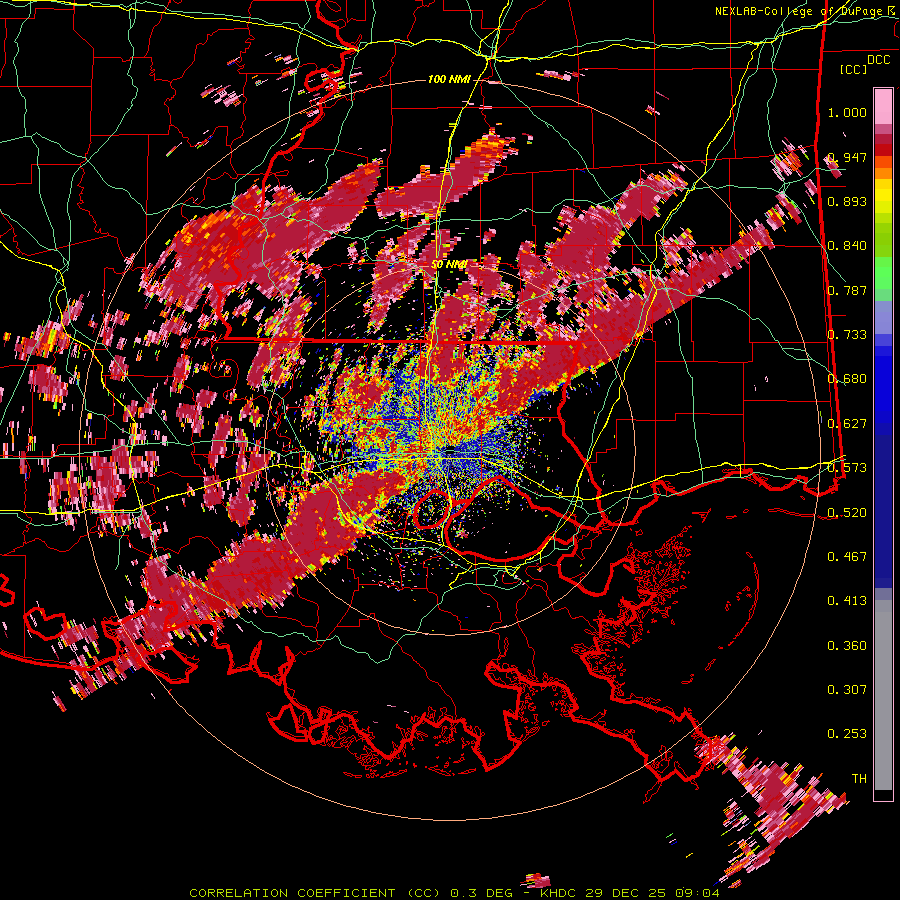Screen dimensions: 900x900
Task: Click the bright green segment of color bar
Action: click(883, 273)
